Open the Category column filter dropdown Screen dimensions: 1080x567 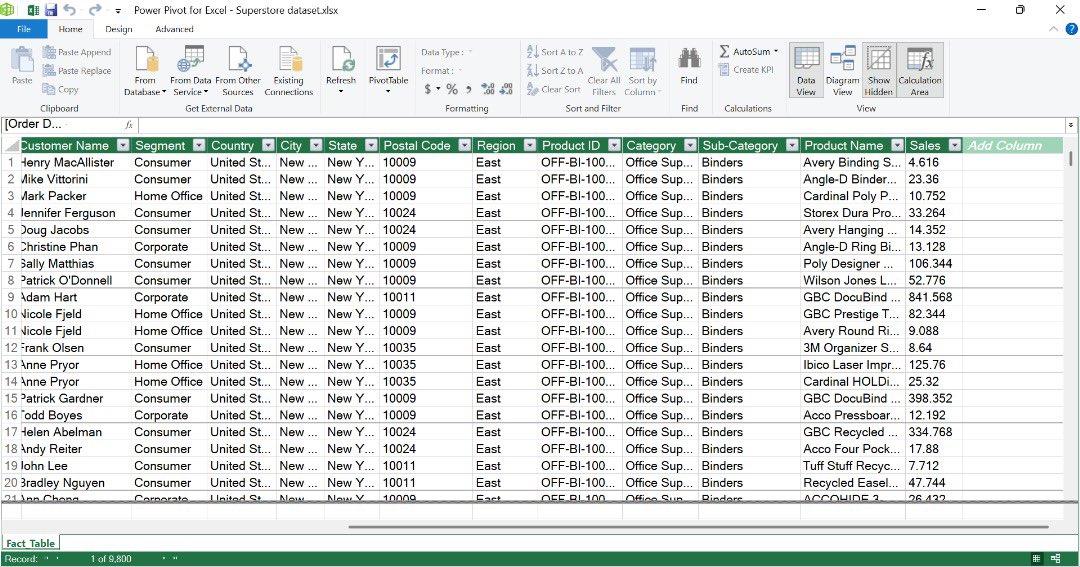pyautogui.click(x=690, y=145)
